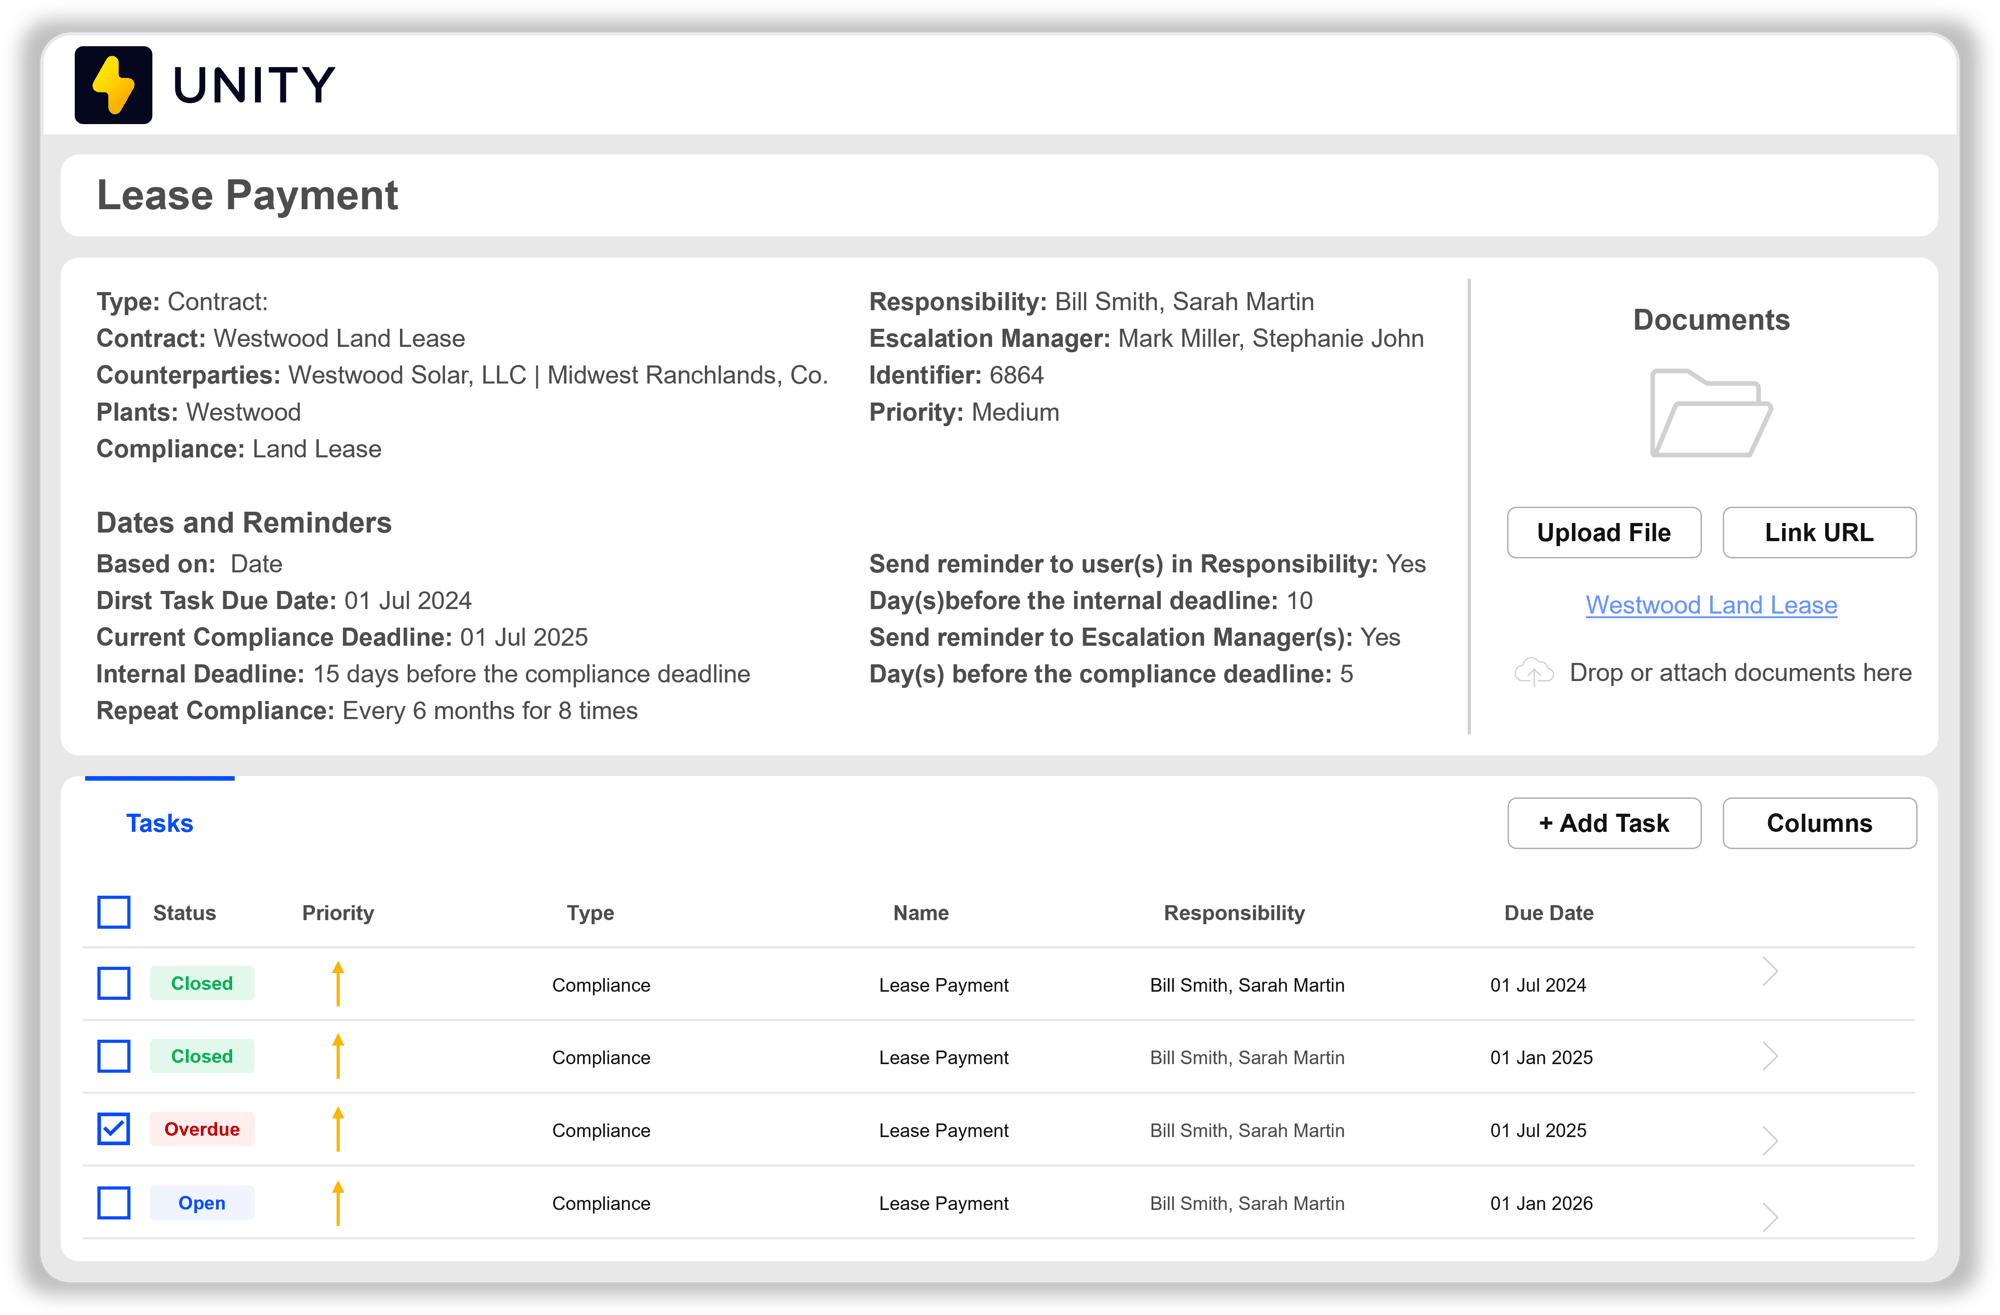Click the + Add Task button
2000x1315 pixels.
click(x=1604, y=823)
